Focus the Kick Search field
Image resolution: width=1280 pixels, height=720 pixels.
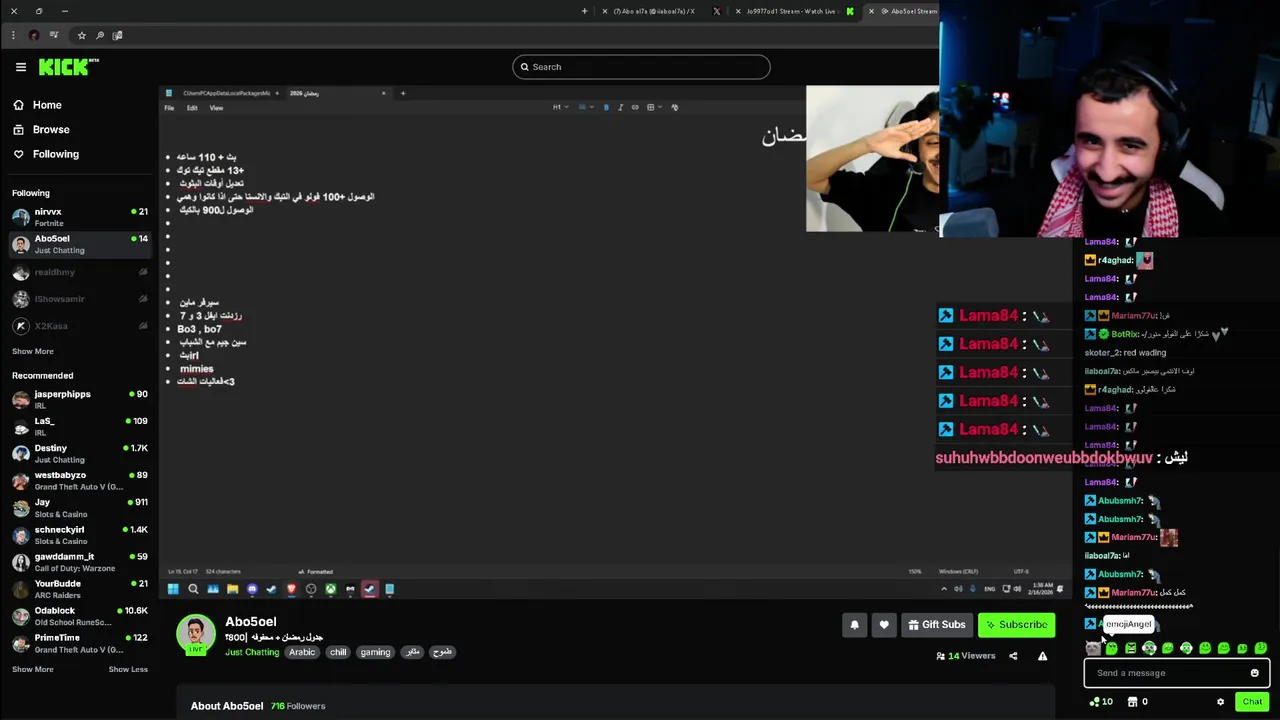pos(641,67)
